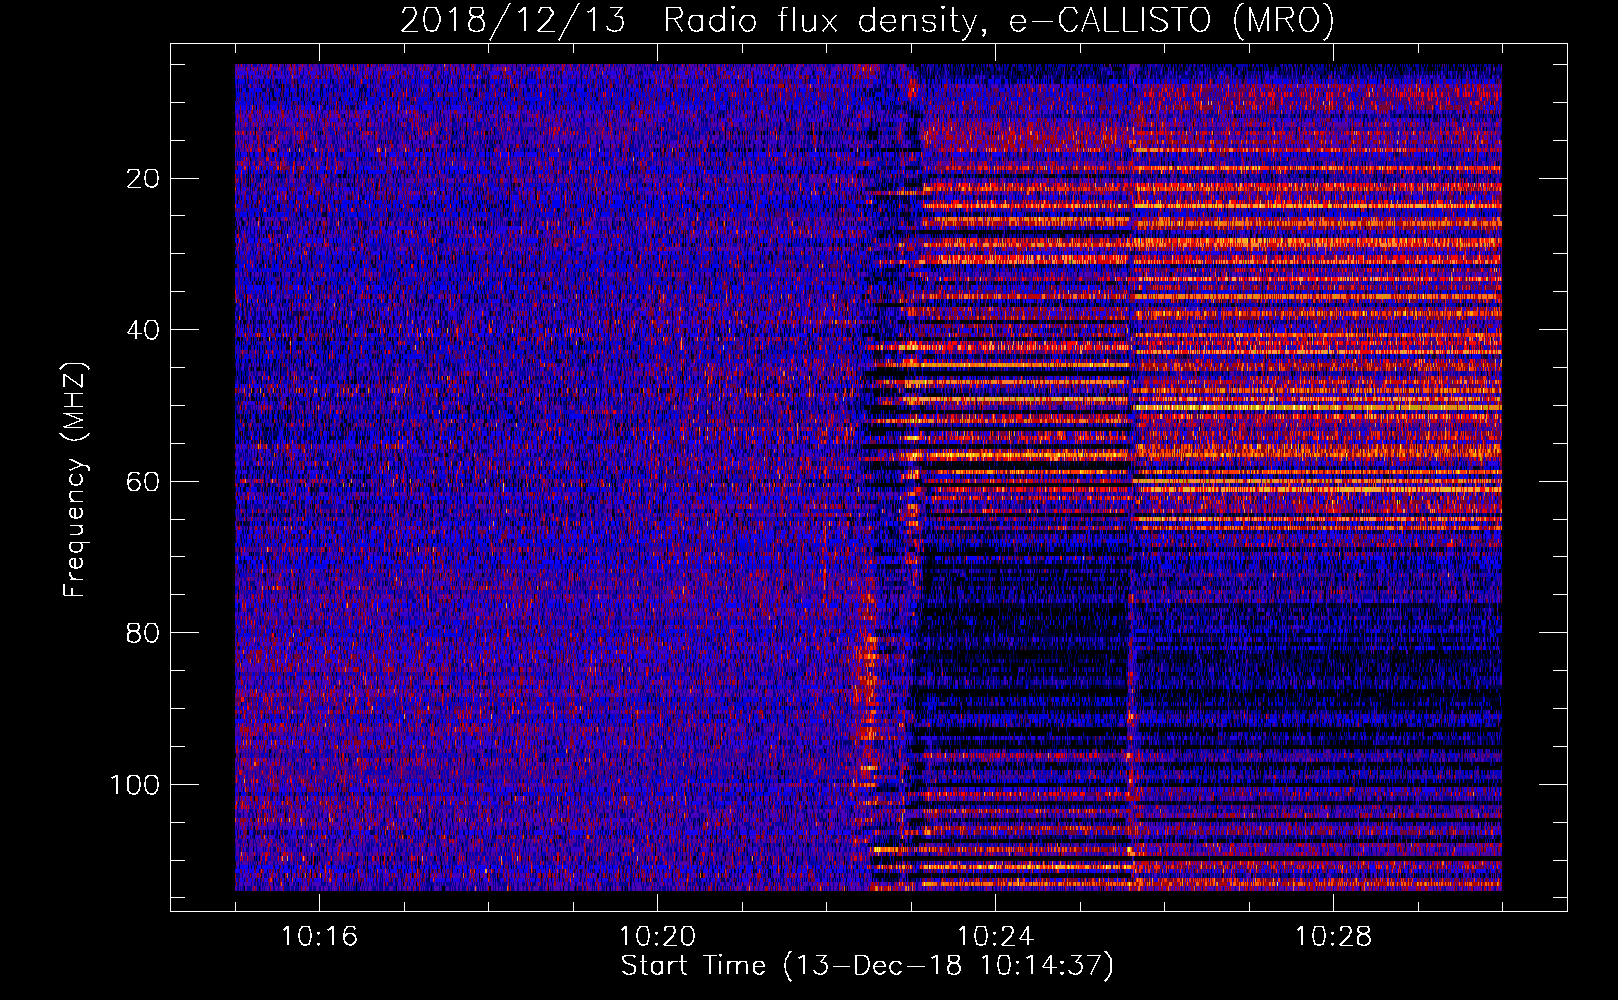Image resolution: width=1618 pixels, height=1000 pixels.
Task: Click the 'Frequency (MHZ)' axis label
Action: 75,480
